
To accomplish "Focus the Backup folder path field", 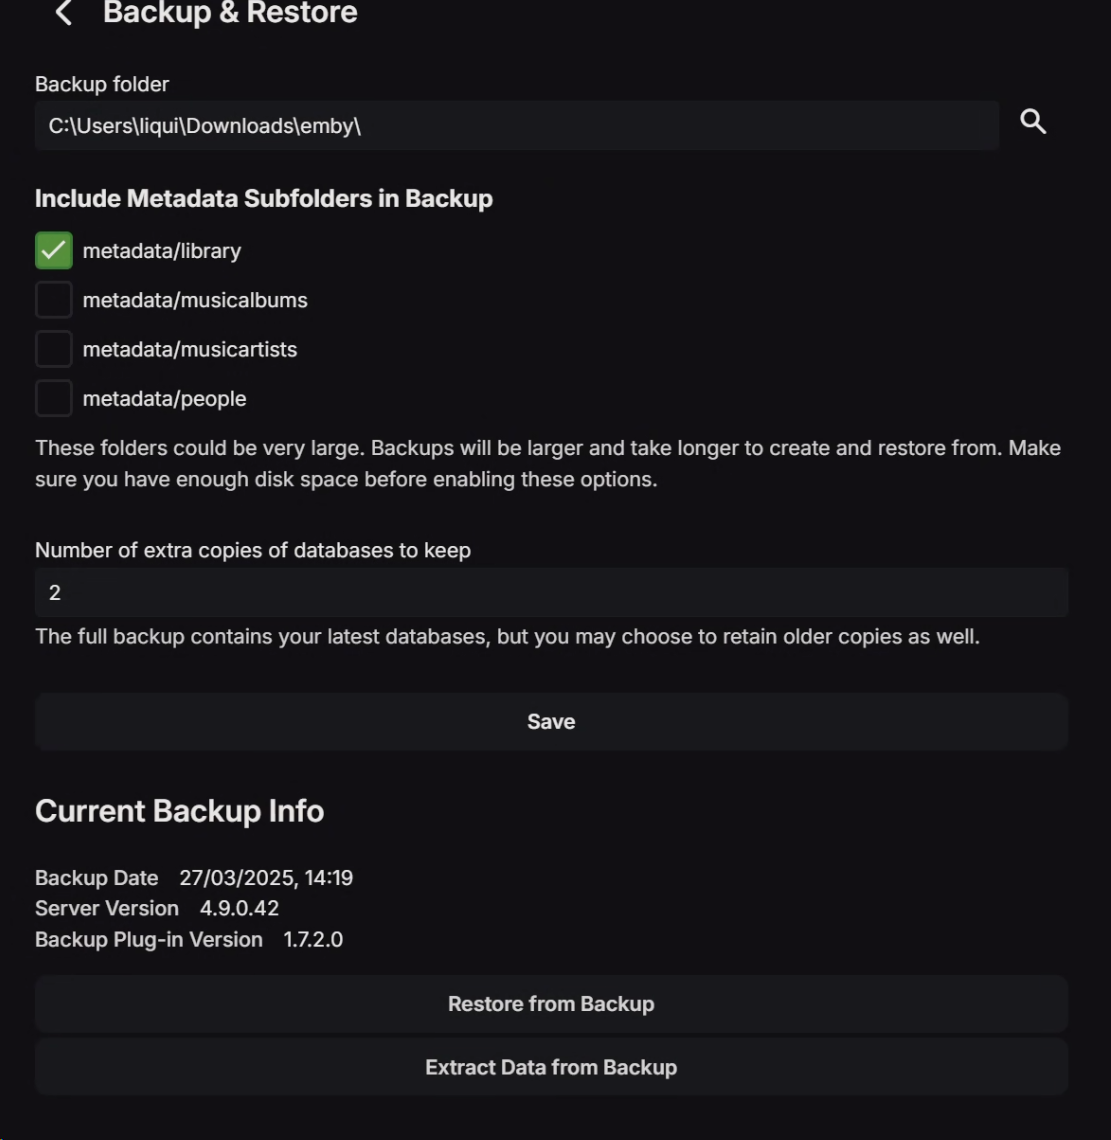I will 516,126.
